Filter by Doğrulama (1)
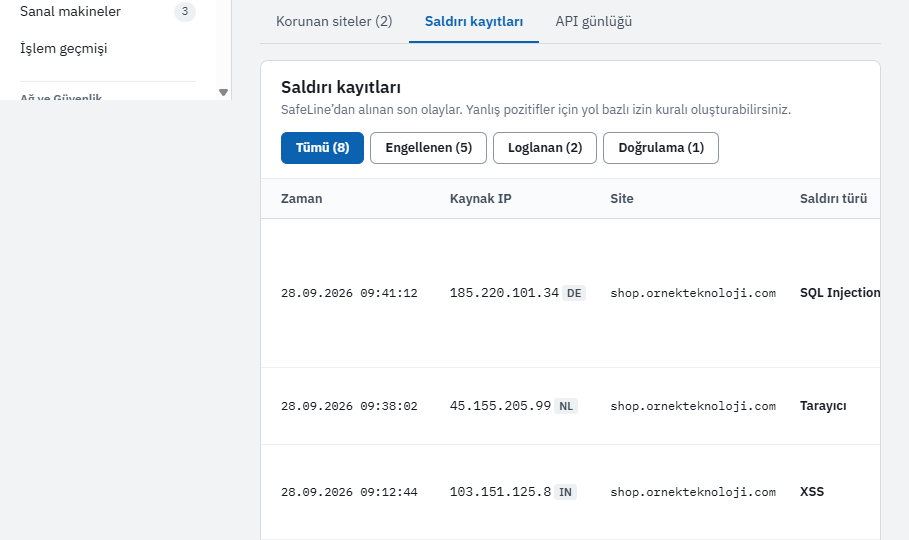 tap(661, 148)
